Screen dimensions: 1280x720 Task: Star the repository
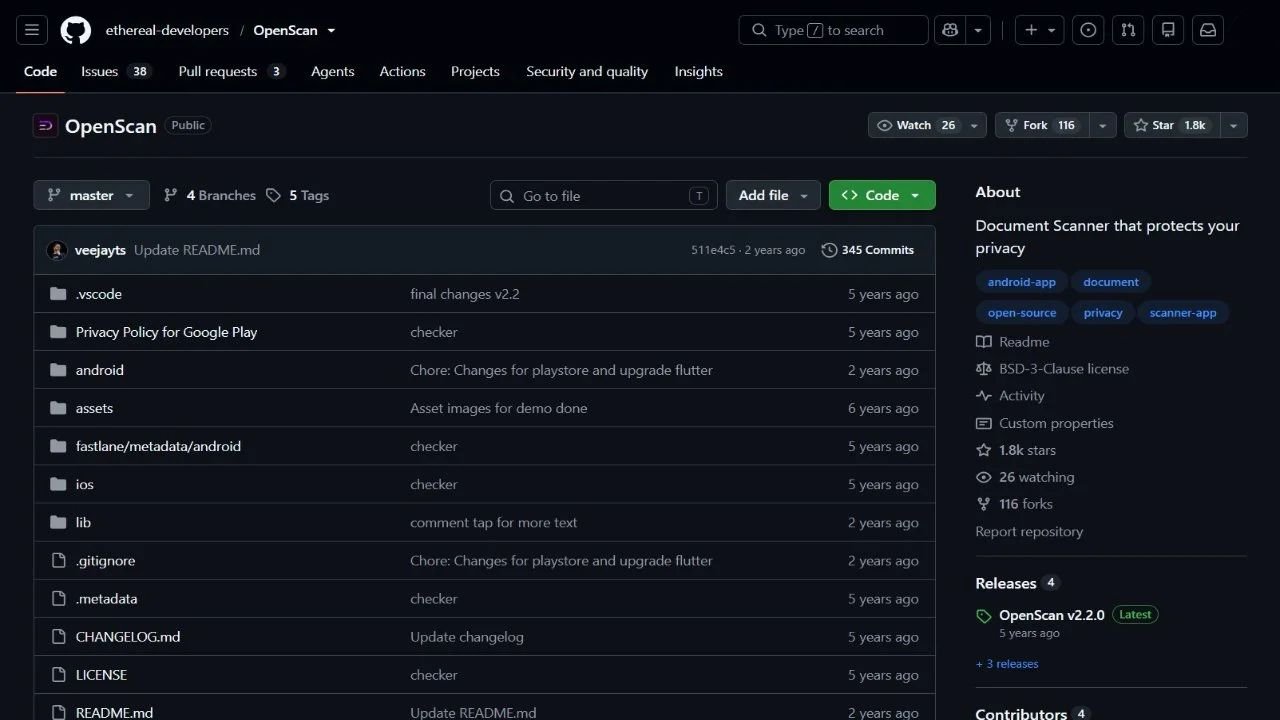click(x=1171, y=125)
